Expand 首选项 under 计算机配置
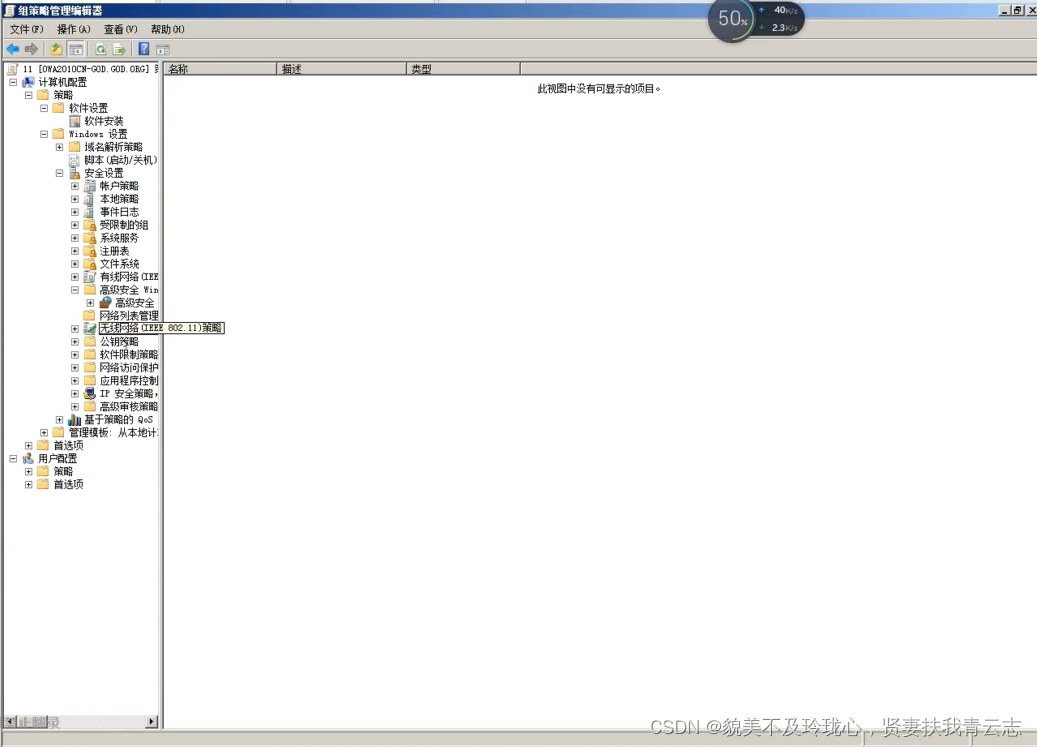Screen dimensions: 1037x747 [x=28, y=446]
